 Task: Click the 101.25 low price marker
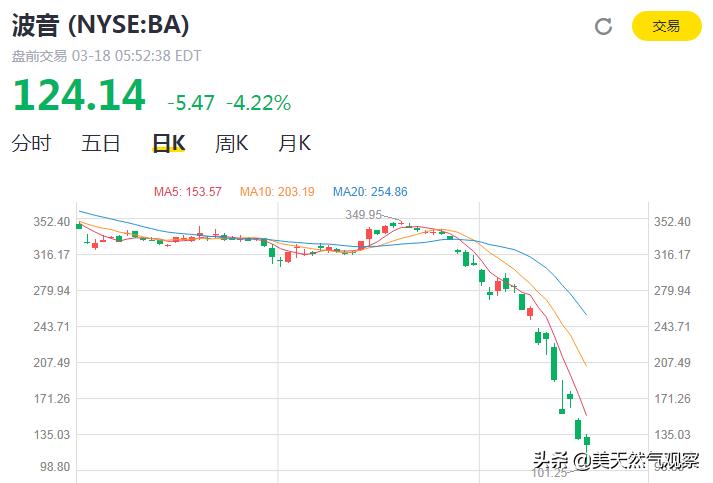[x=549, y=473]
